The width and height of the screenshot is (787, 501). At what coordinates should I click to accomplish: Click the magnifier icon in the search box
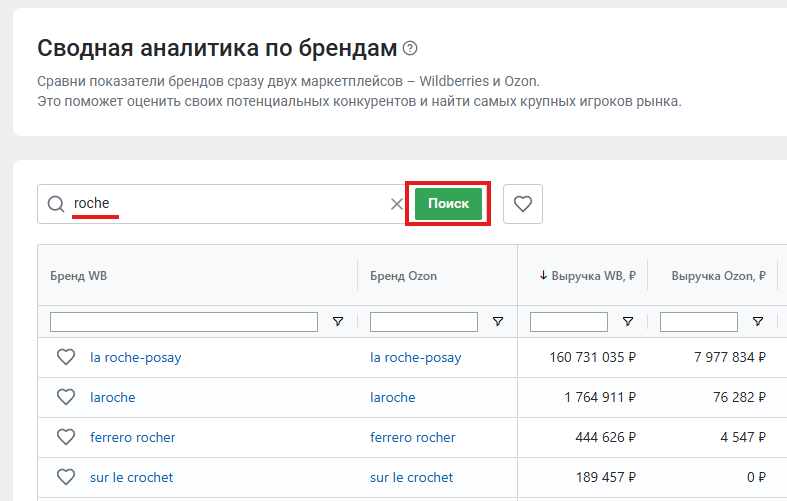[x=56, y=204]
